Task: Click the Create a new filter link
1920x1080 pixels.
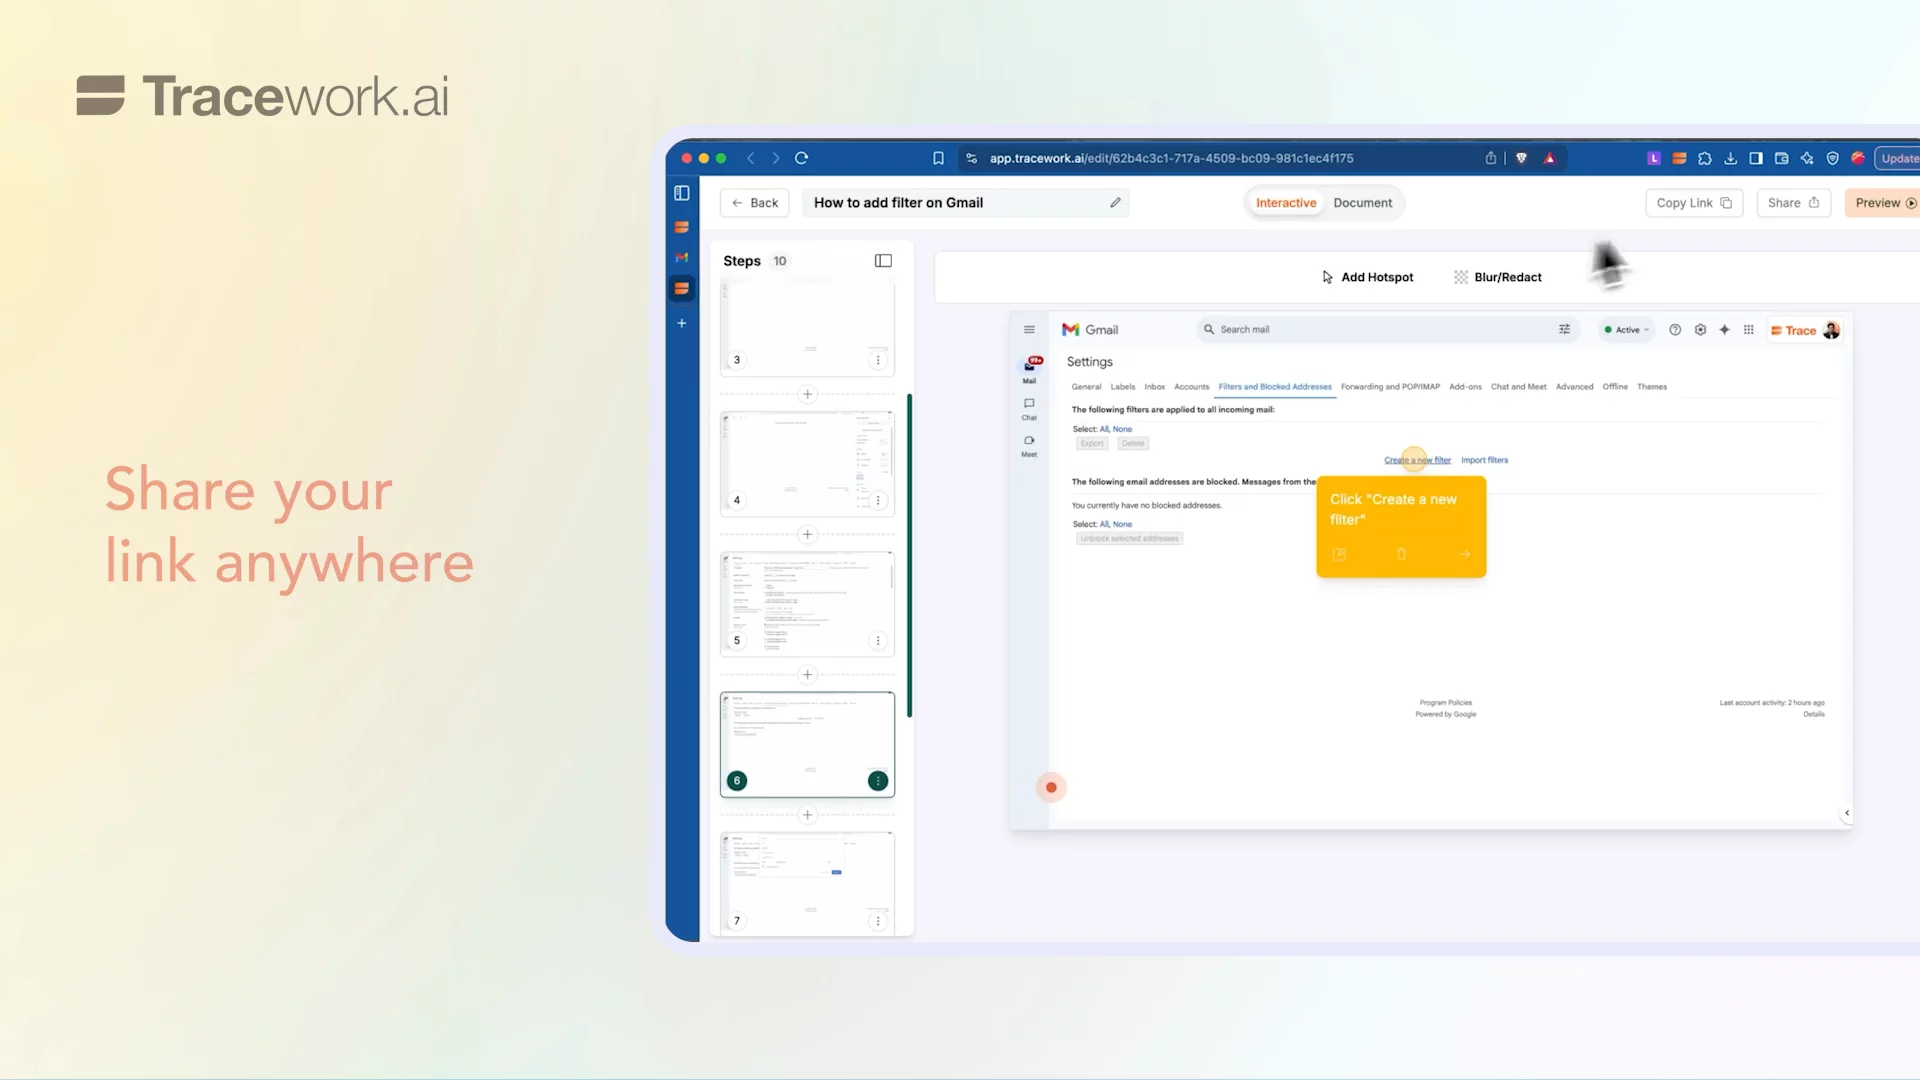Action: coord(1417,460)
